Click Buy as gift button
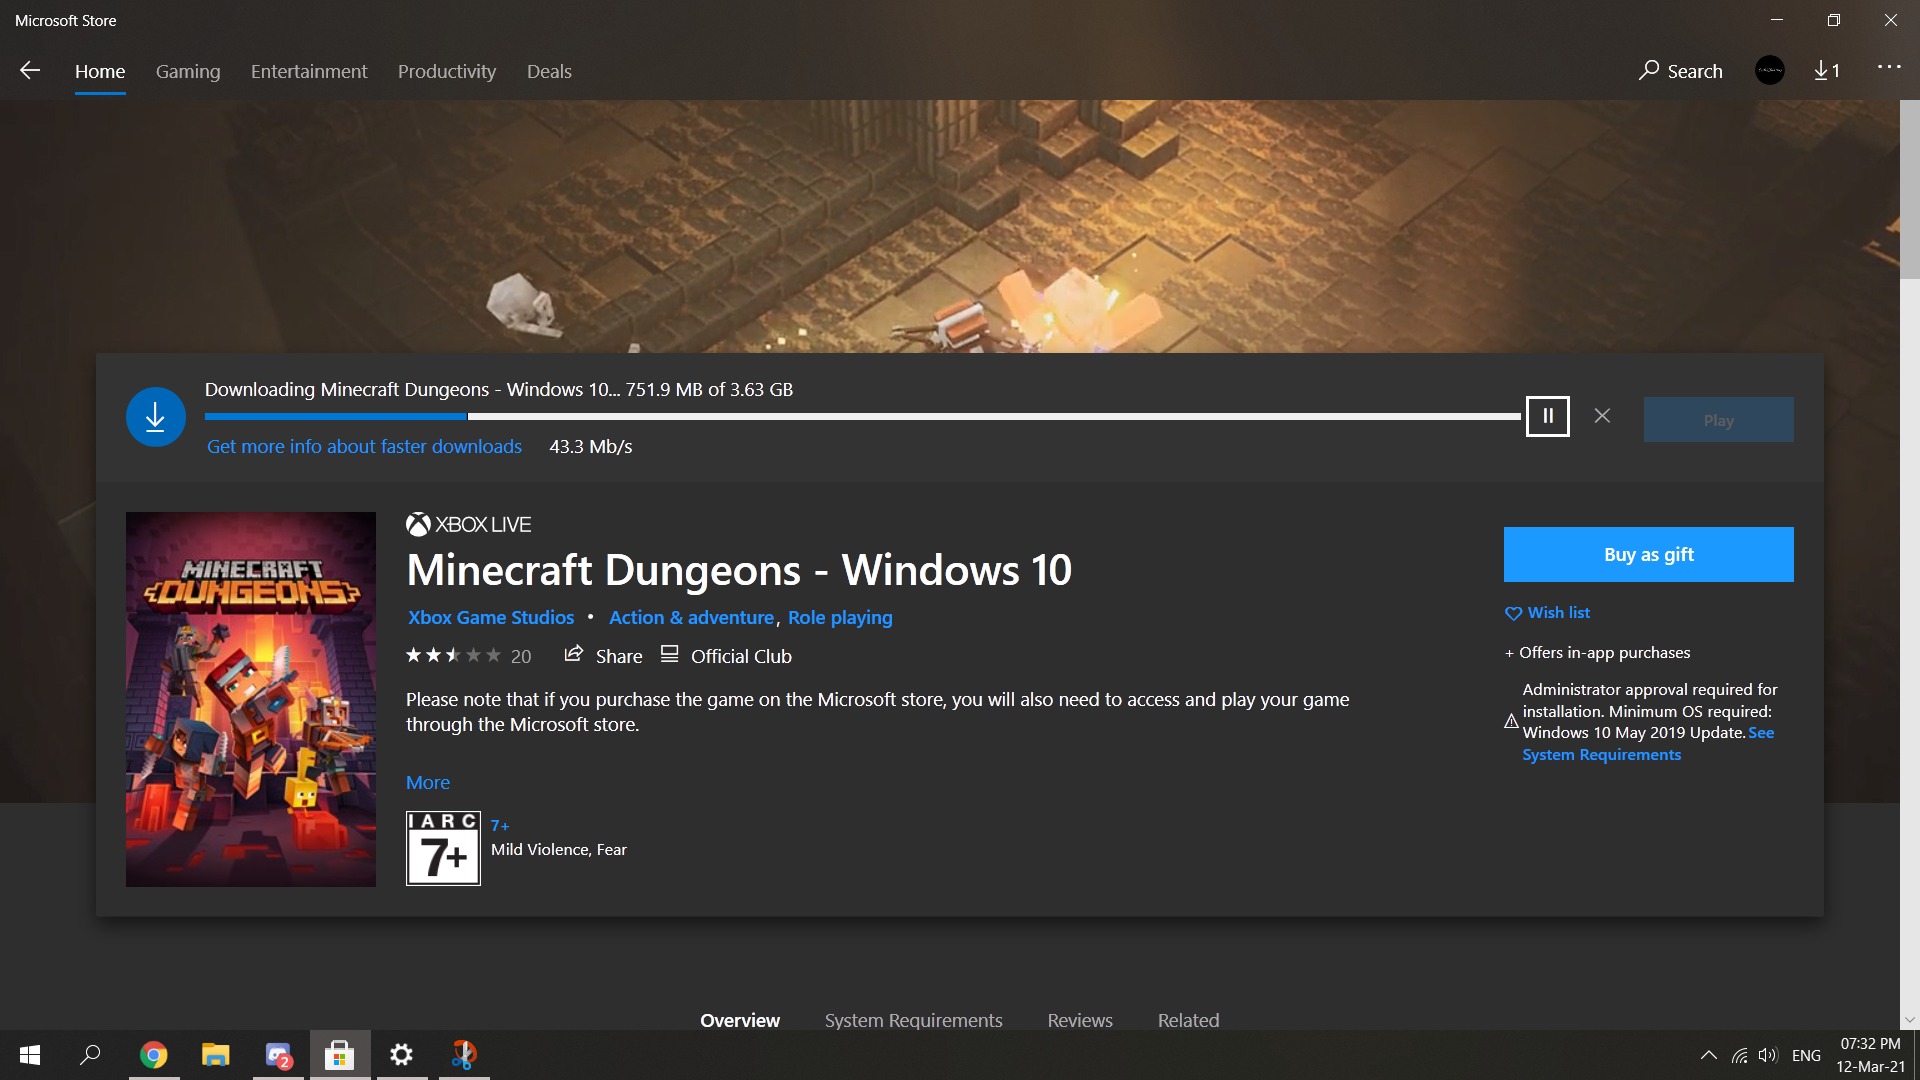Image resolution: width=1920 pixels, height=1080 pixels. (1648, 554)
